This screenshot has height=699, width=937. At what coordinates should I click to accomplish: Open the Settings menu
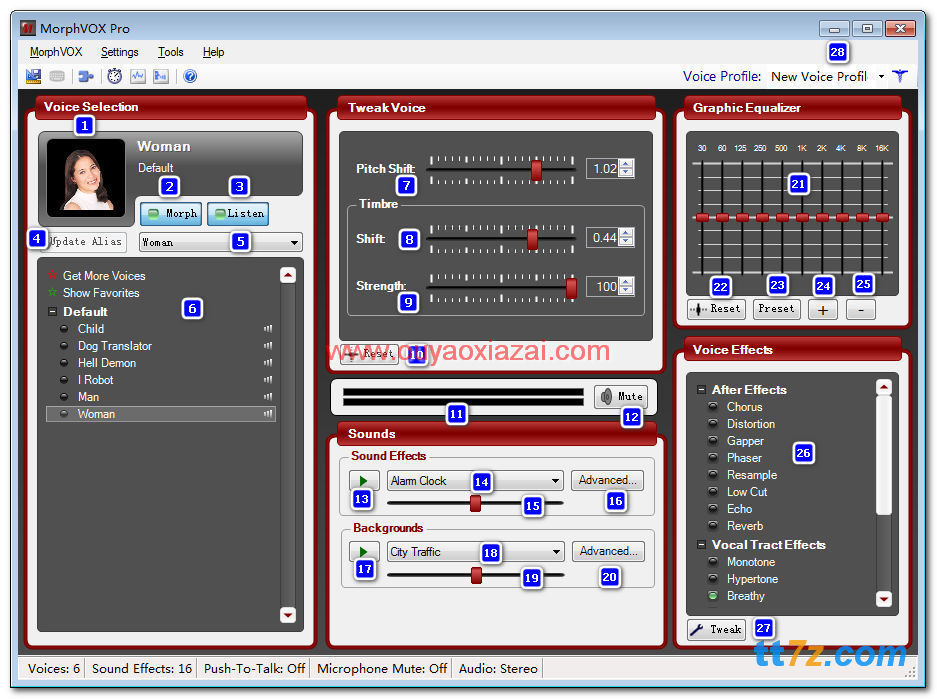tap(120, 52)
